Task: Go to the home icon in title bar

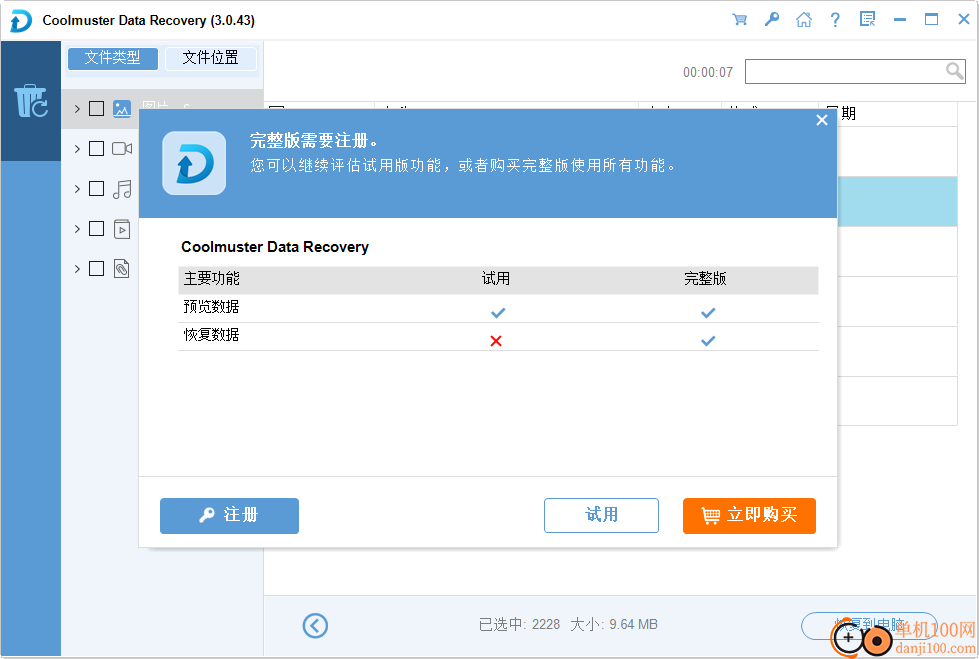Action: point(804,19)
